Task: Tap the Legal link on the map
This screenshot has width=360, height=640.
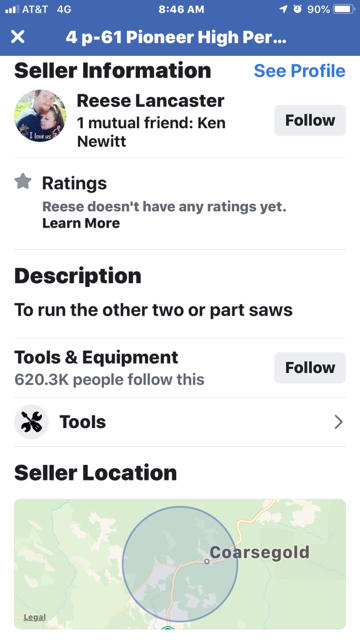Action: click(x=35, y=617)
